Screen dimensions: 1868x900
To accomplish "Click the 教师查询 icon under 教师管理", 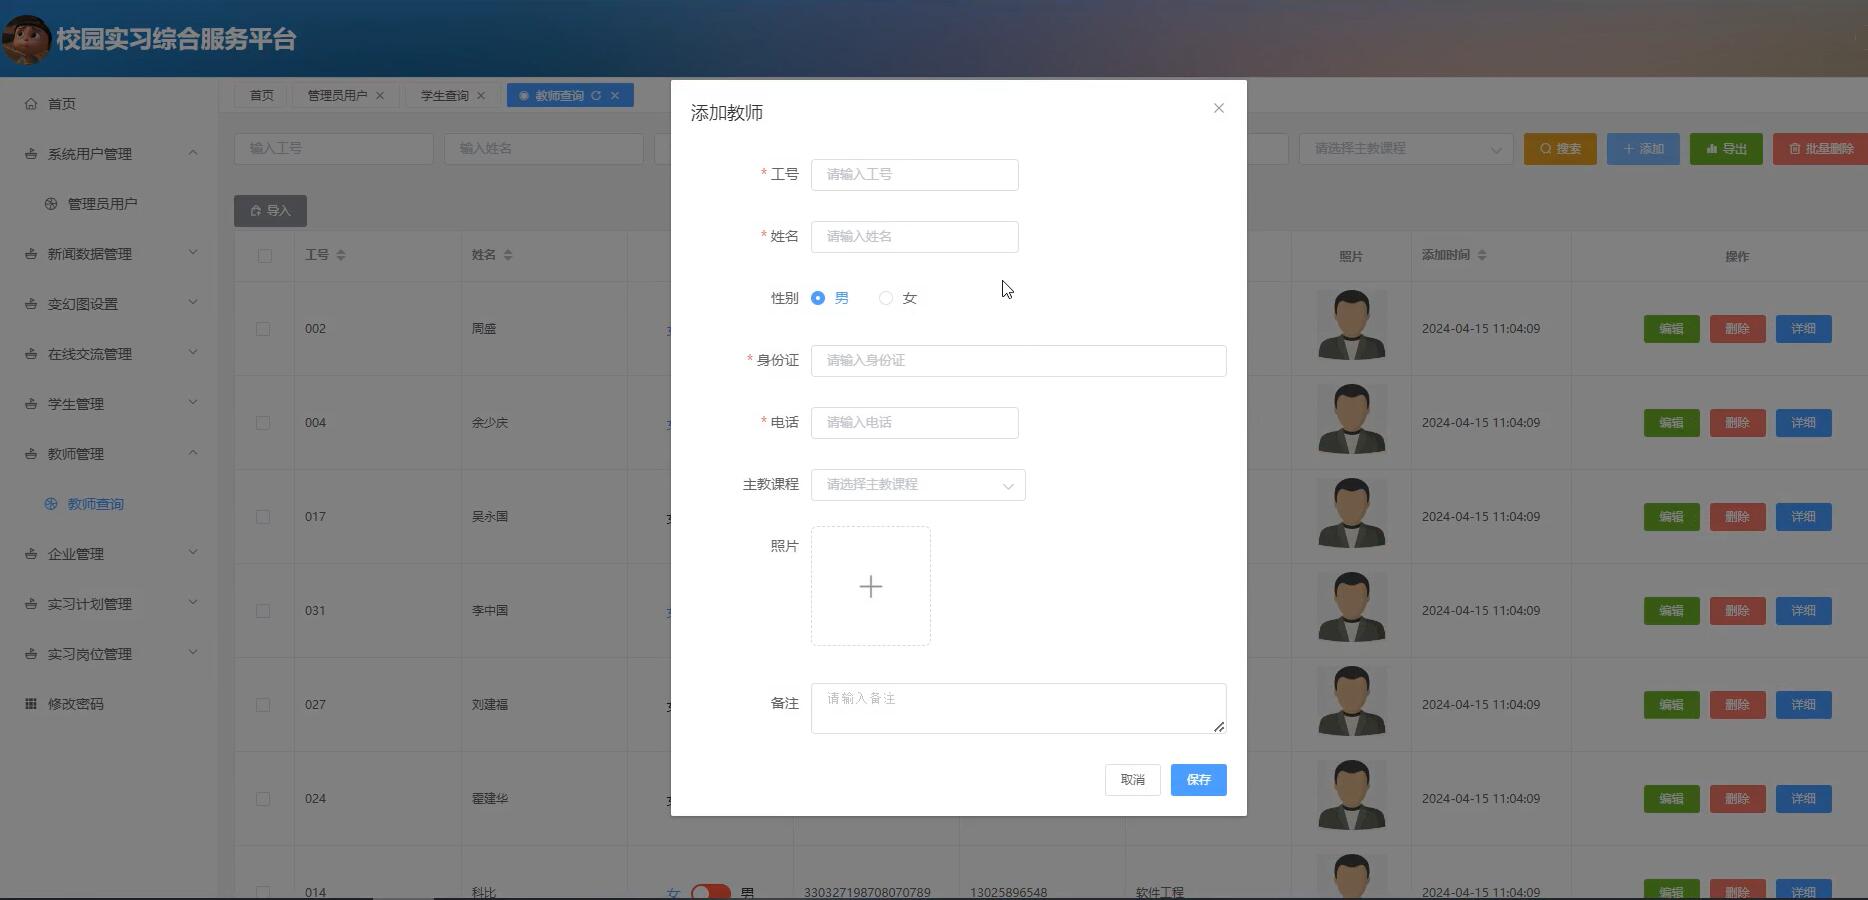I will [50, 504].
